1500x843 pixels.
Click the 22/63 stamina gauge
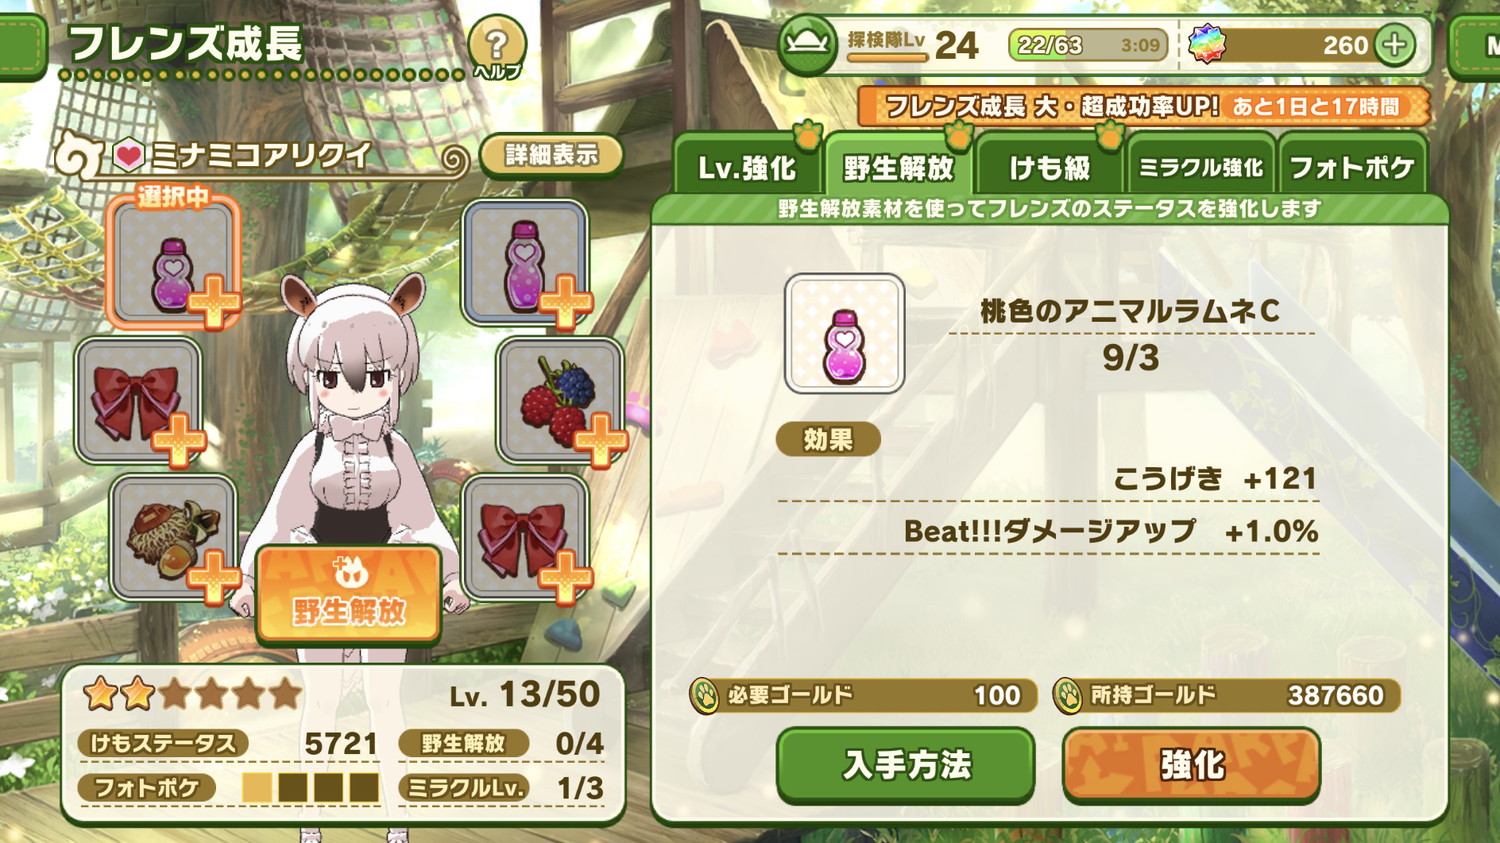click(1088, 45)
